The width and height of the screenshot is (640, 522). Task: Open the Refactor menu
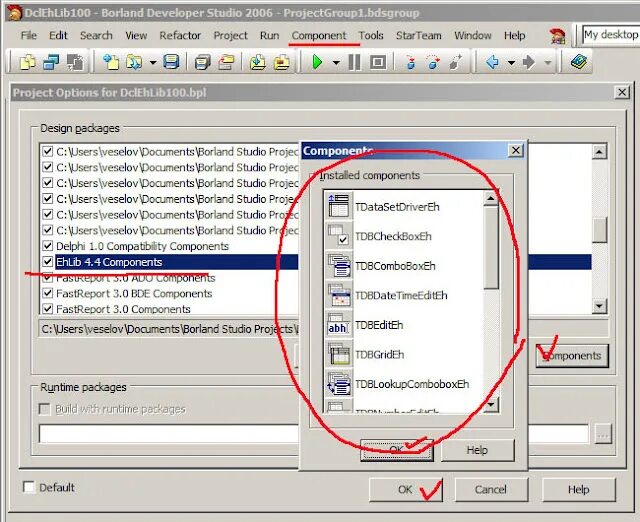point(180,36)
